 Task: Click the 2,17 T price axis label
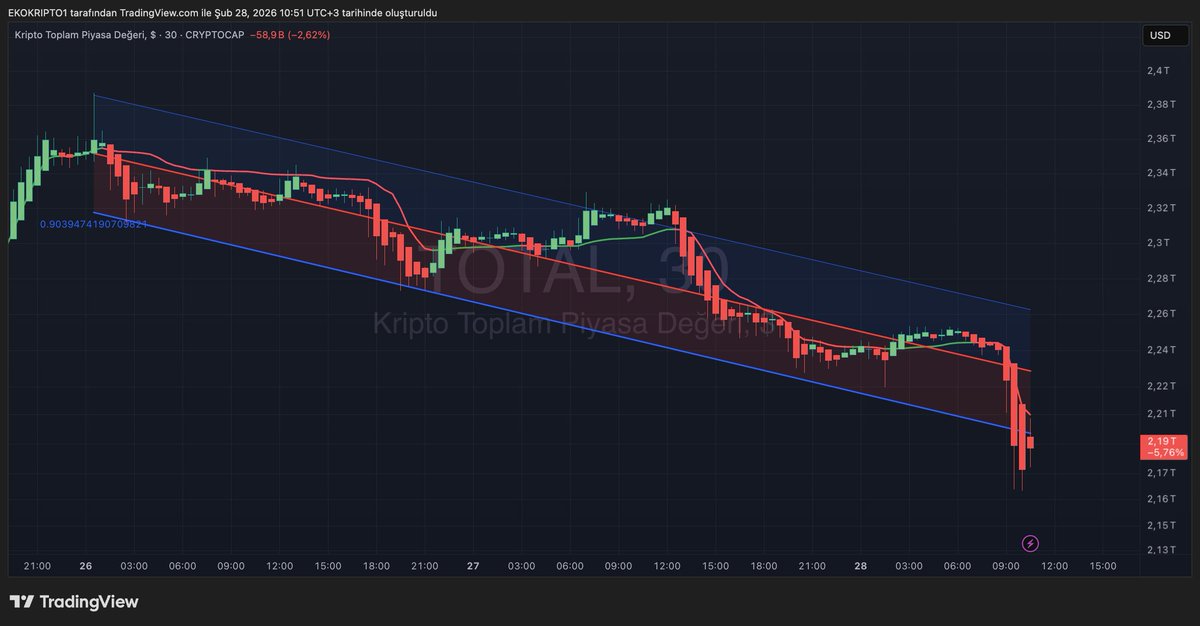tap(1160, 472)
